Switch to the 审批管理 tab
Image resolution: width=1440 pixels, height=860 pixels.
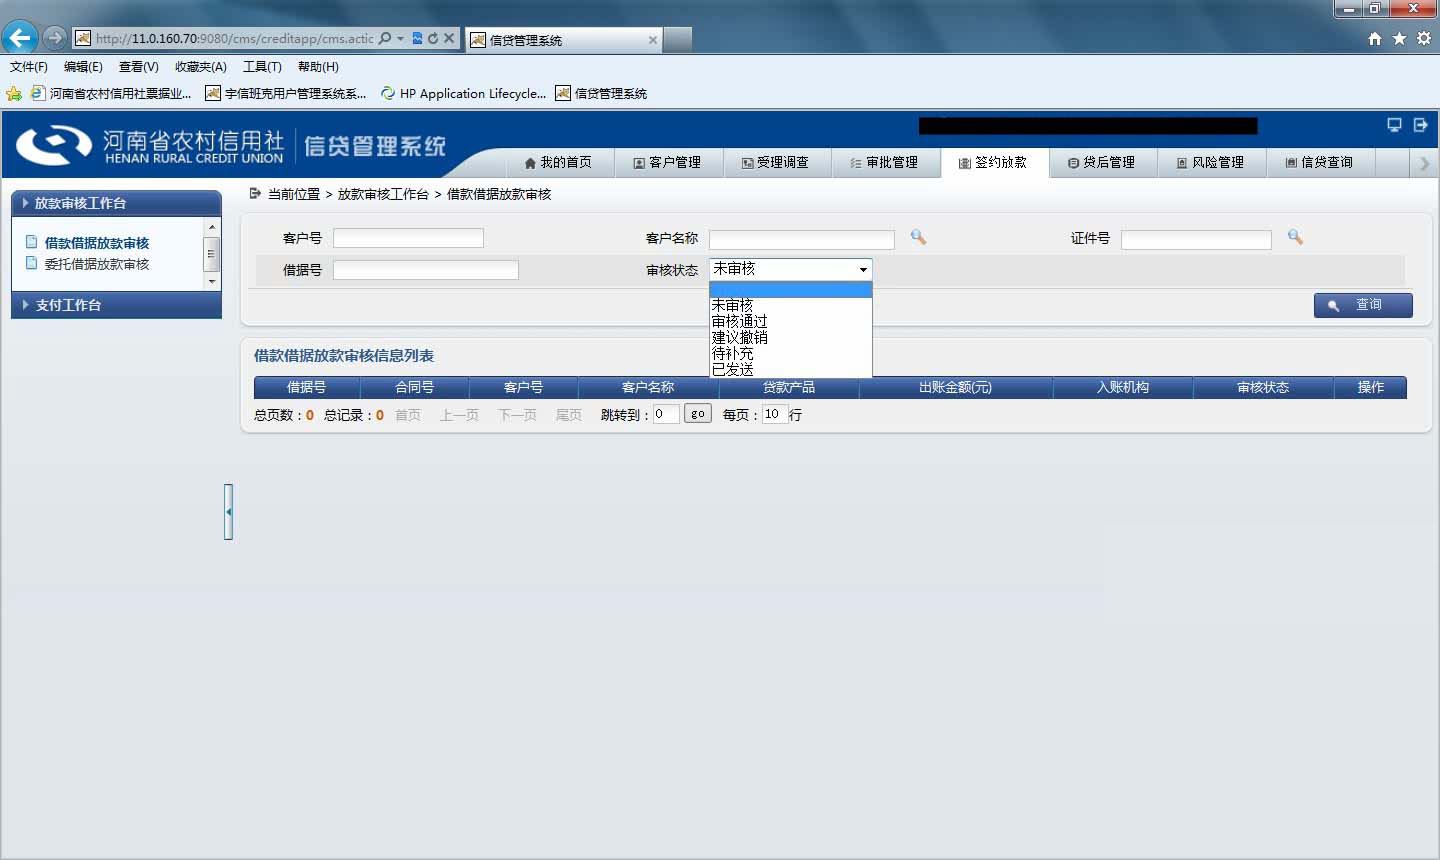click(885, 162)
